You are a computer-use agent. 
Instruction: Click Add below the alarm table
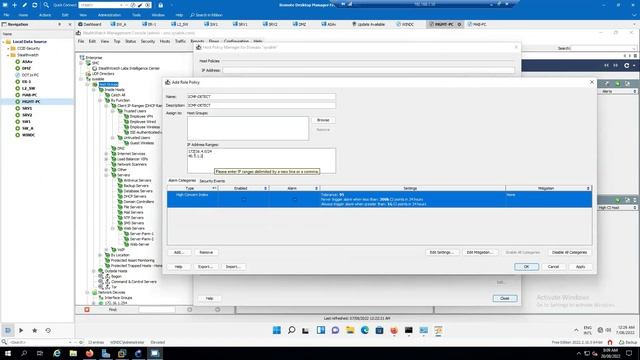tap(179, 252)
